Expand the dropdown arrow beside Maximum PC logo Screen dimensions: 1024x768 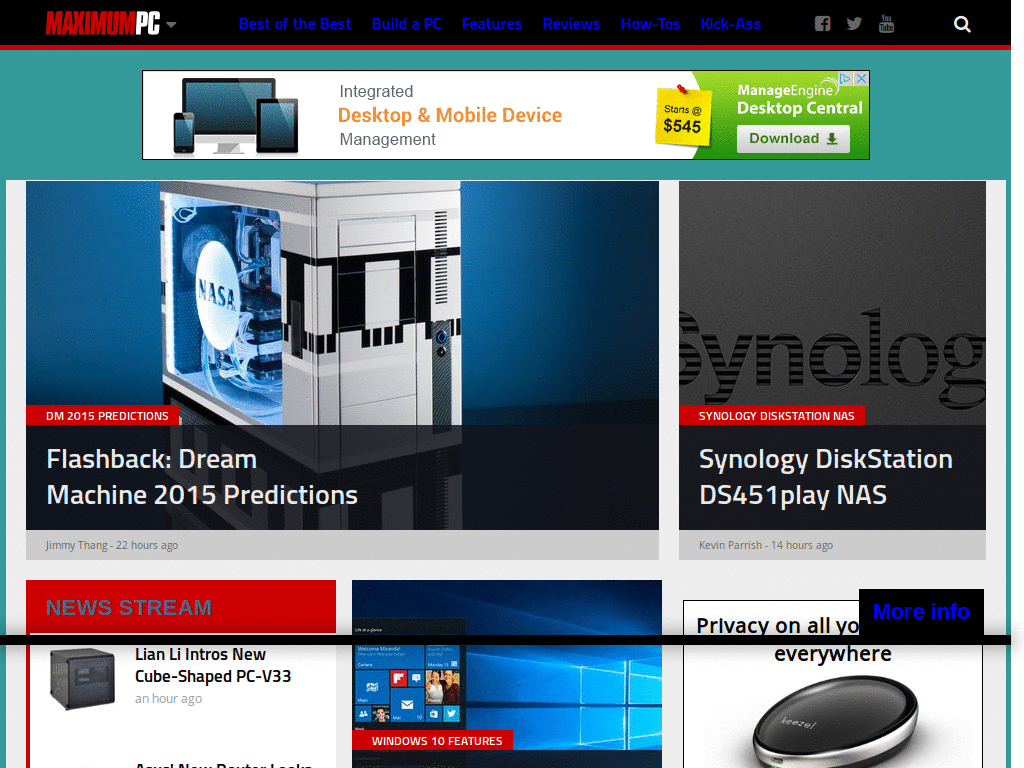pos(171,25)
